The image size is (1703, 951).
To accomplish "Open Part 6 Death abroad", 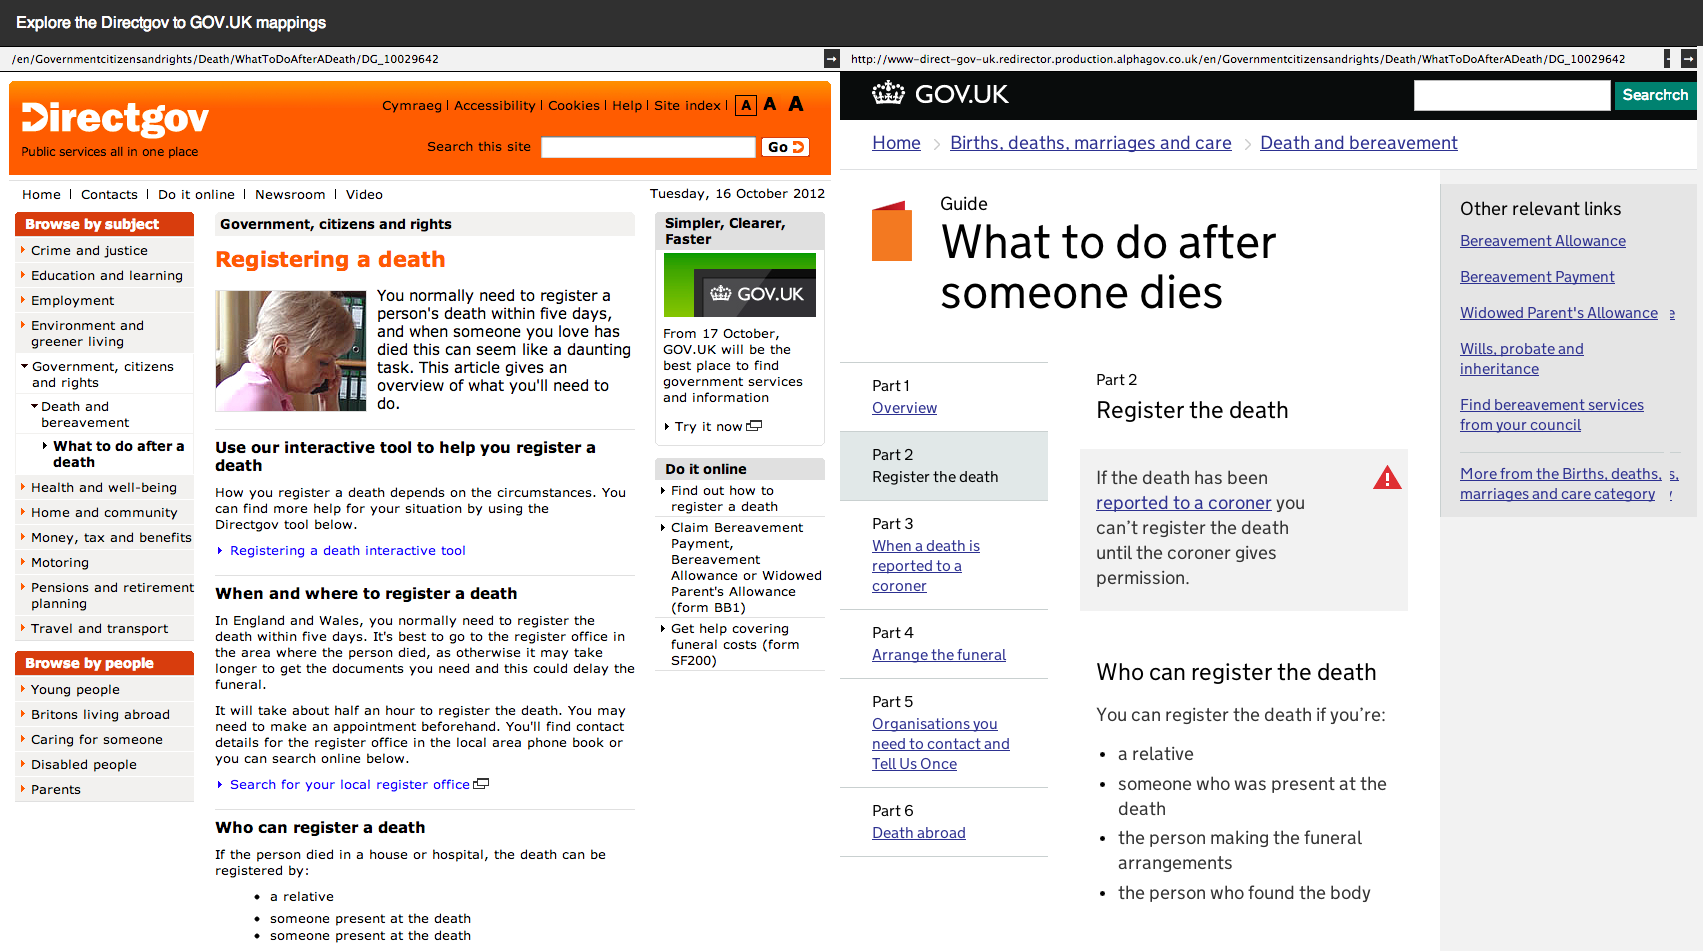I will 919,833.
